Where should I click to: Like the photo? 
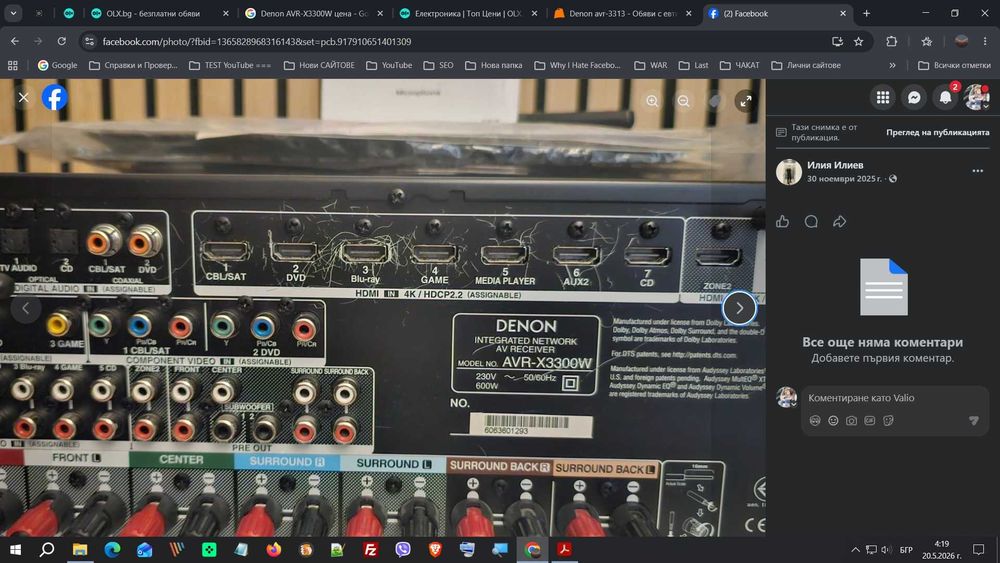pos(783,221)
